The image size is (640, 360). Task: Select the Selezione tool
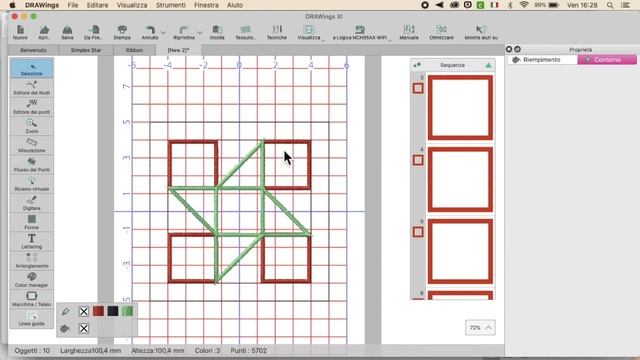[31, 68]
